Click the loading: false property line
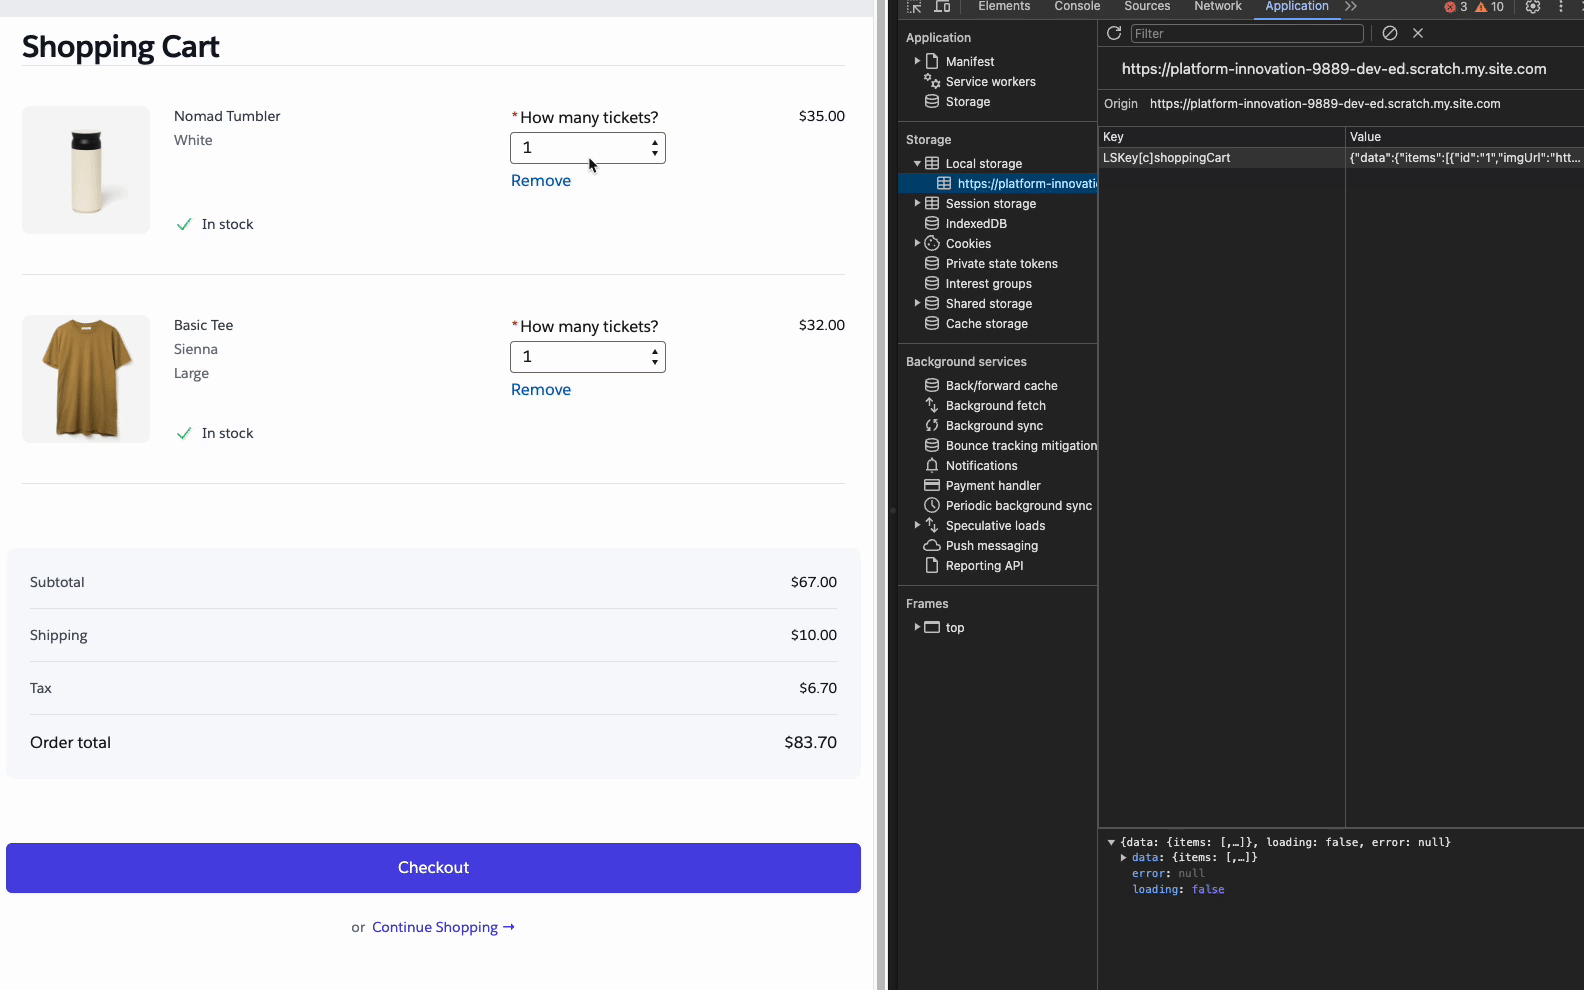Image resolution: width=1584 pixels, height=990 pixels. coord(1178,890)
